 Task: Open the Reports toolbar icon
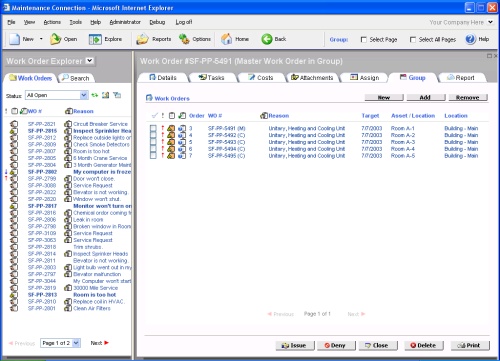coord(142,39)
